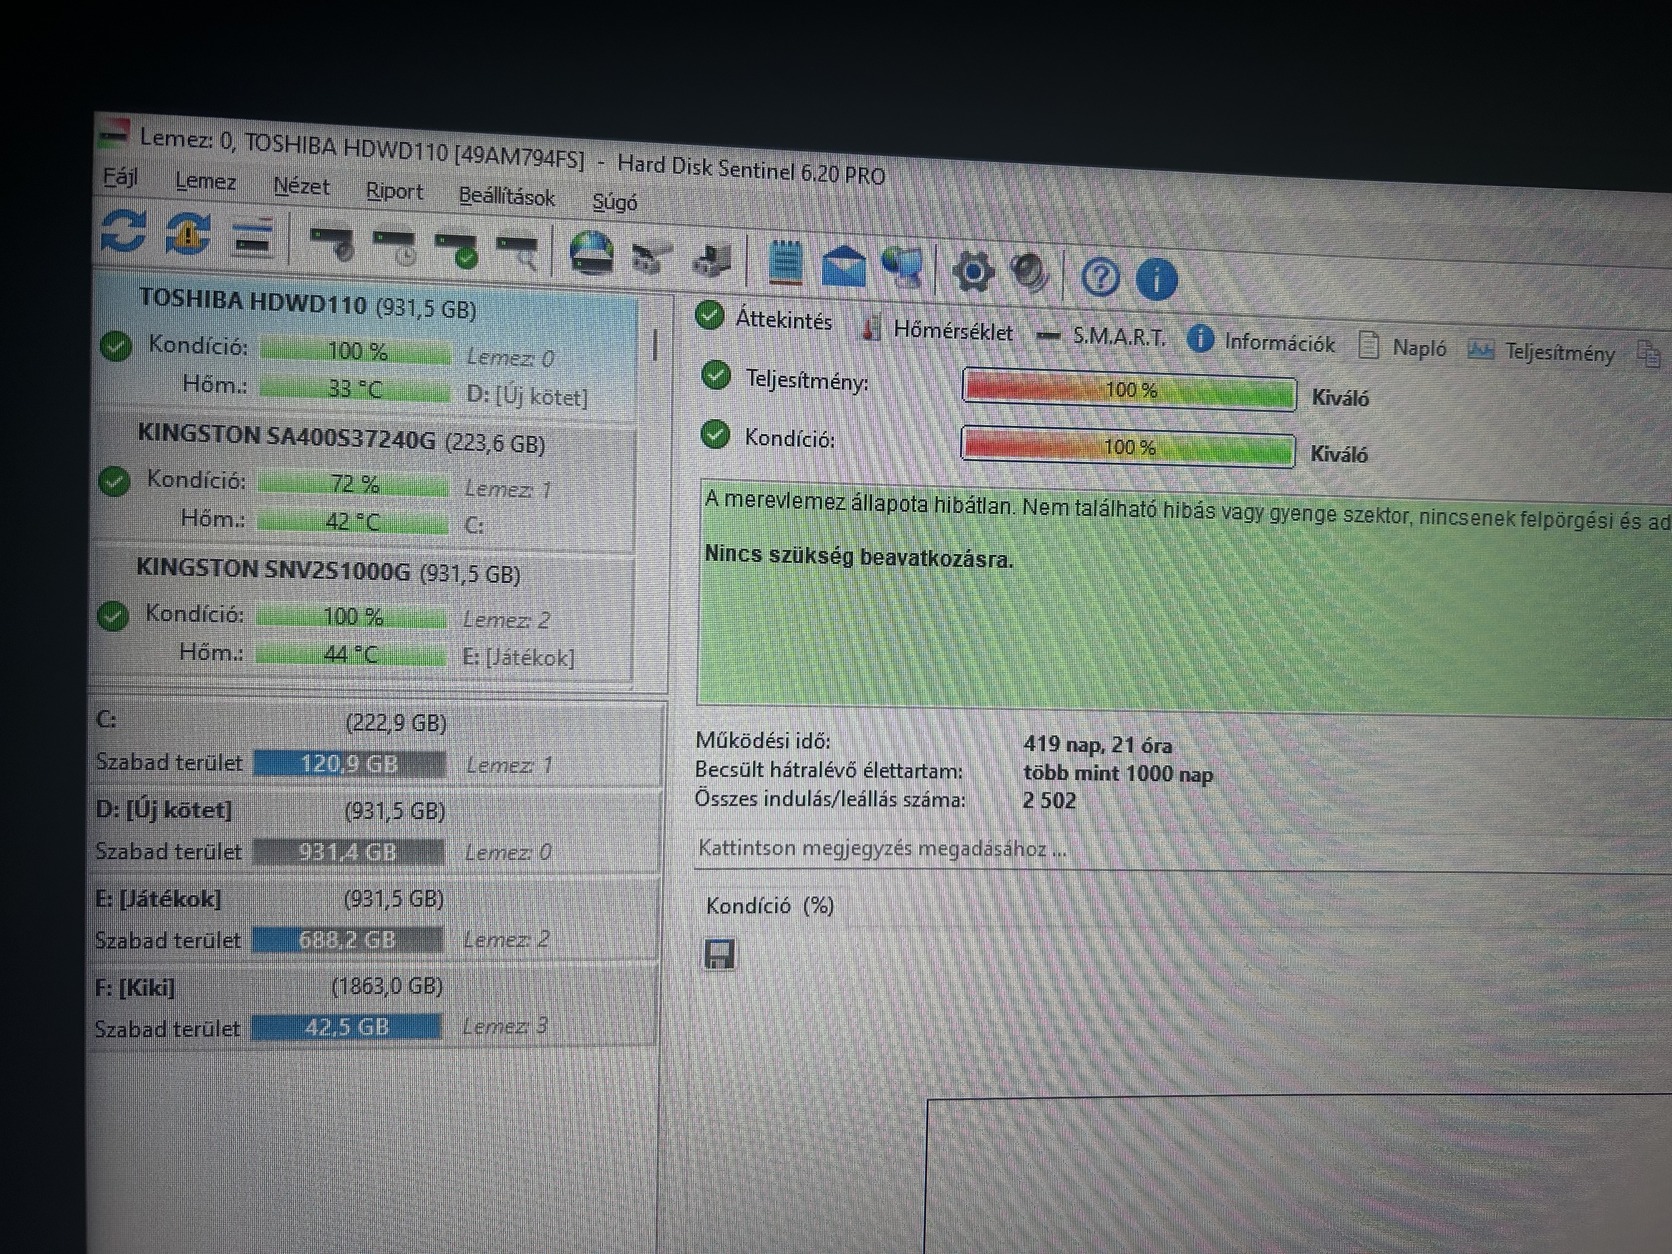
Task: Click the disk icon with a clock
Action: [395, 247]
